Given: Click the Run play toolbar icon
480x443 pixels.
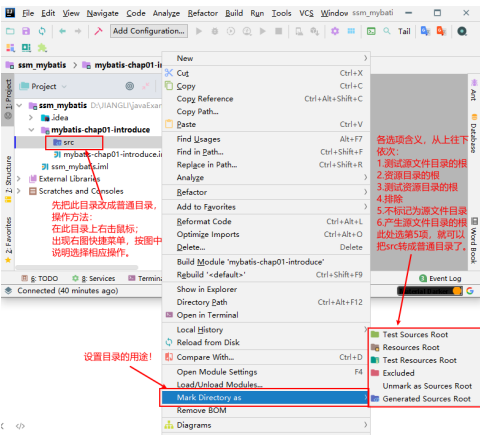Looking at the screenshot, I should 199,31.
